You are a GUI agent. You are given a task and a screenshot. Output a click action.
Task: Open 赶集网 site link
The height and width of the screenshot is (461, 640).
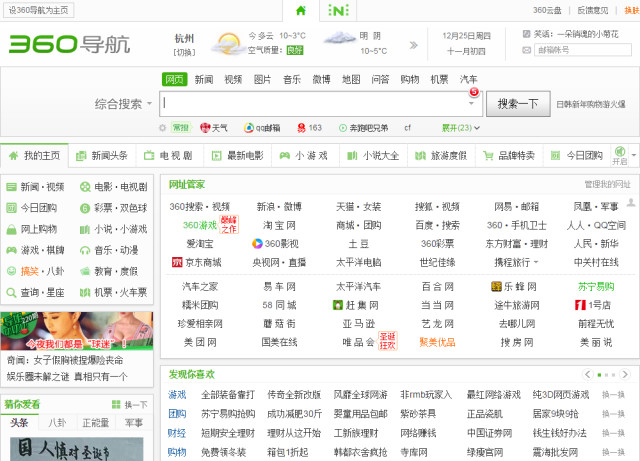click(x=356, y=305)
